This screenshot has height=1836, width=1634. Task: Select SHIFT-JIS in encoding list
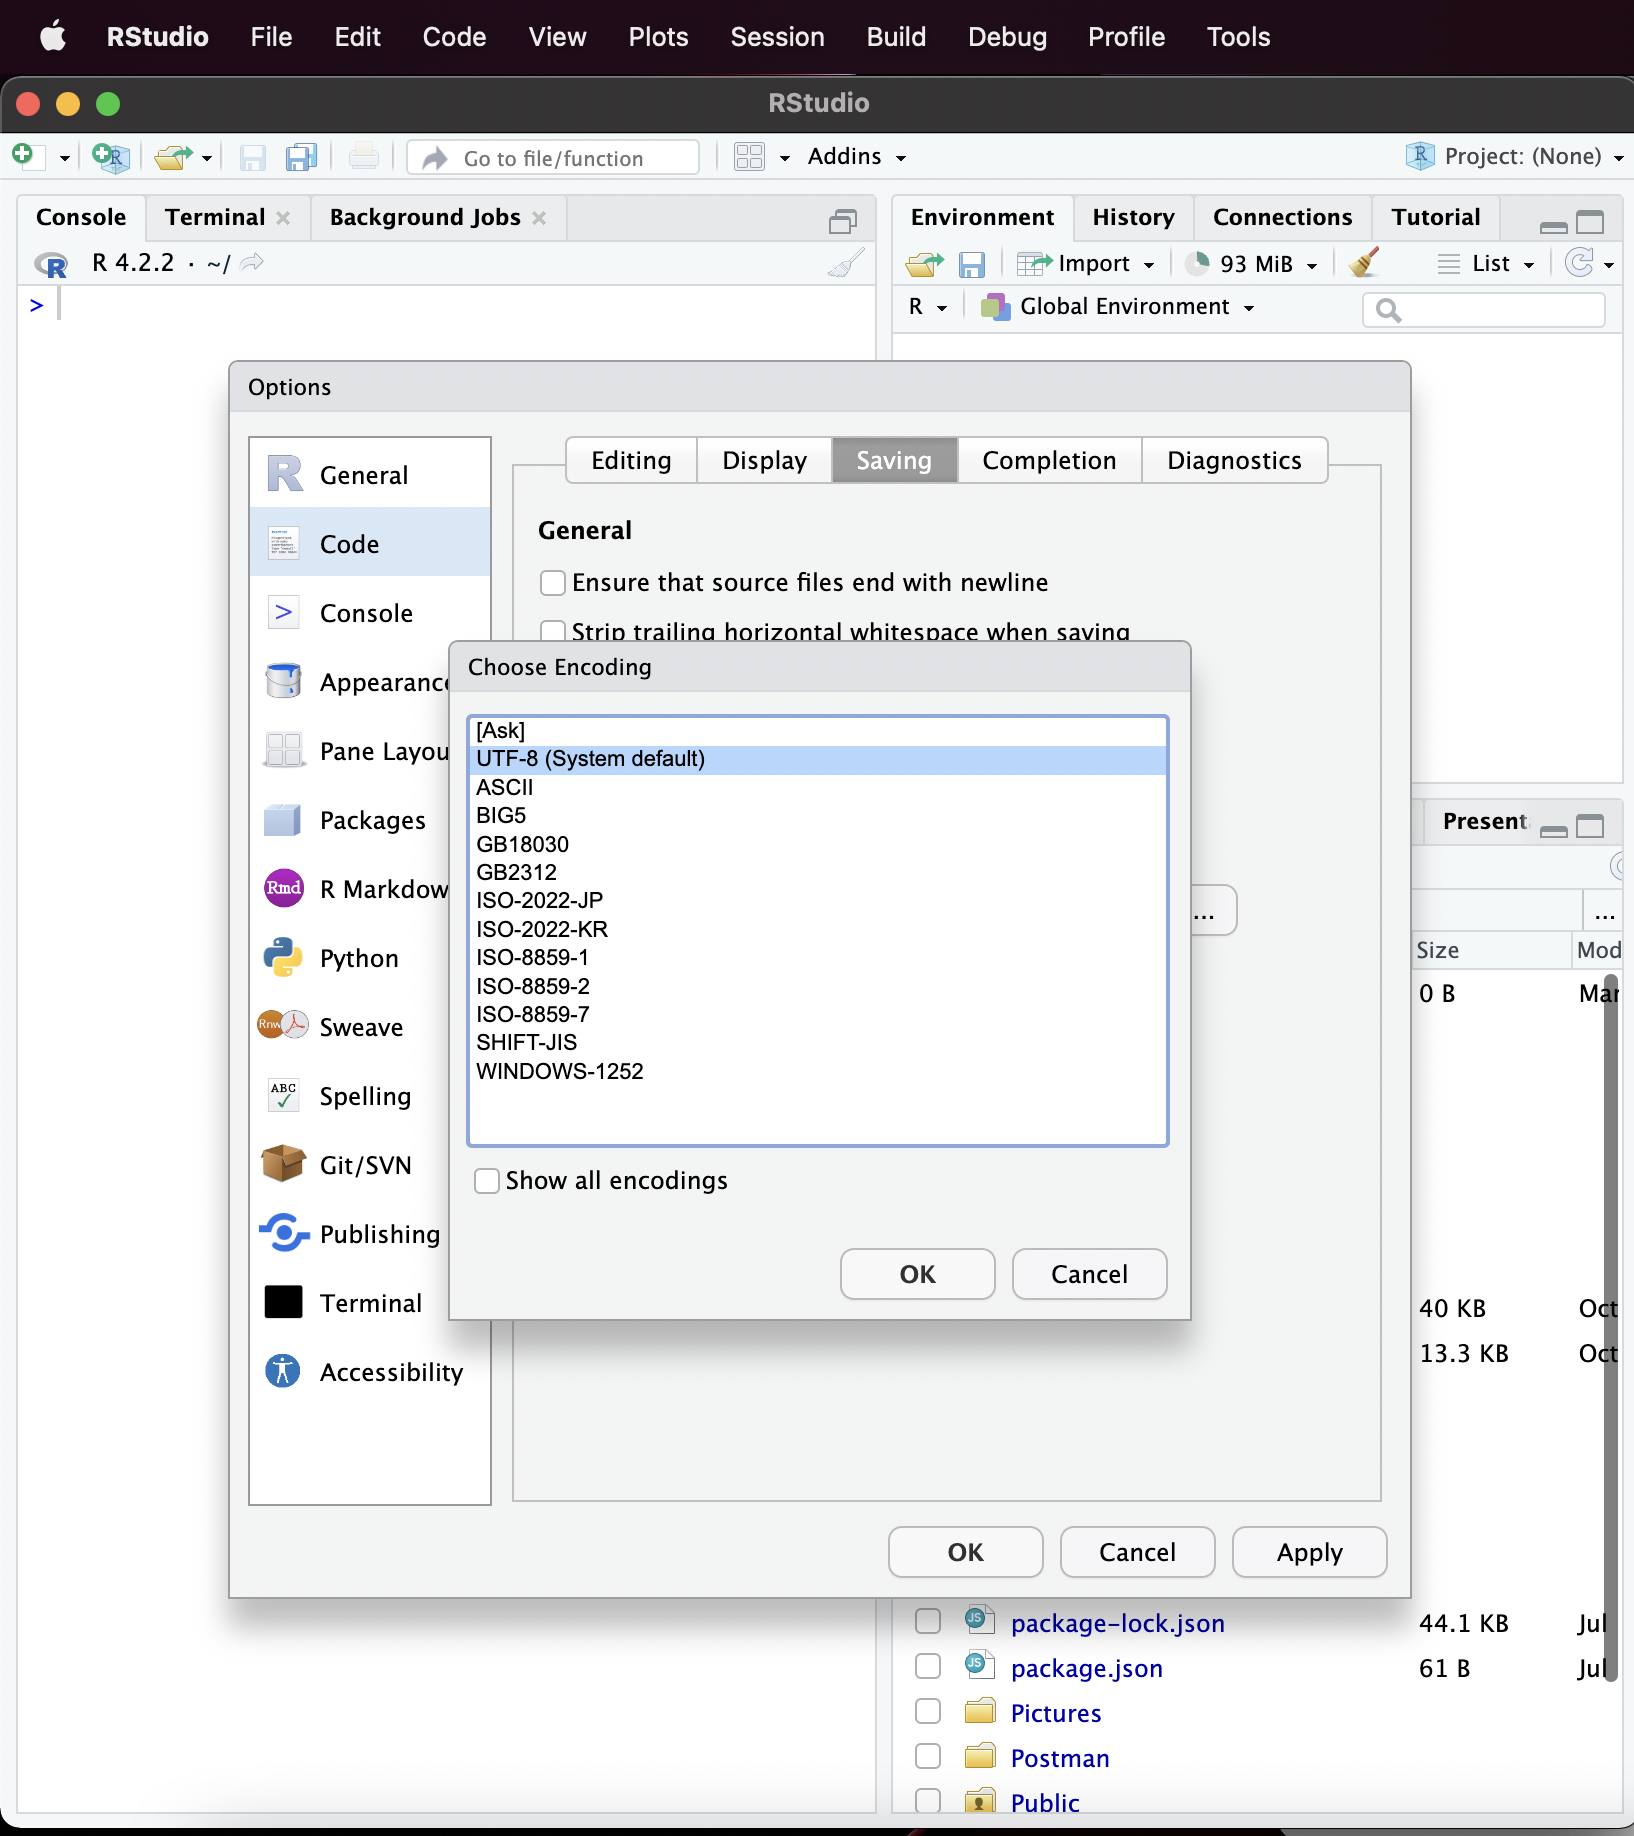pyautogui.click(x=817, y=1042)
